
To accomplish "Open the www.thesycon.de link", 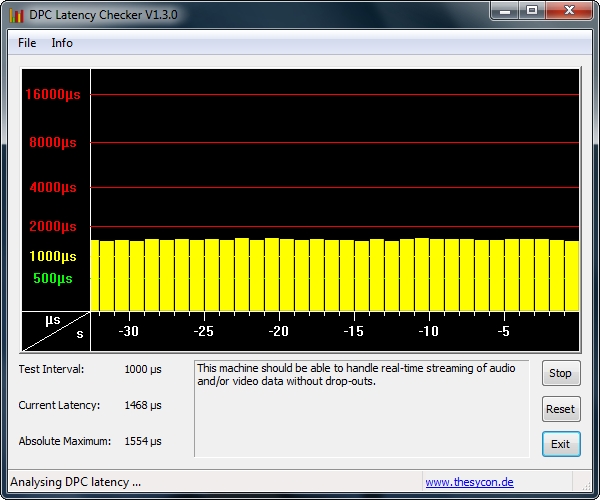I will [x=470, y=482].
